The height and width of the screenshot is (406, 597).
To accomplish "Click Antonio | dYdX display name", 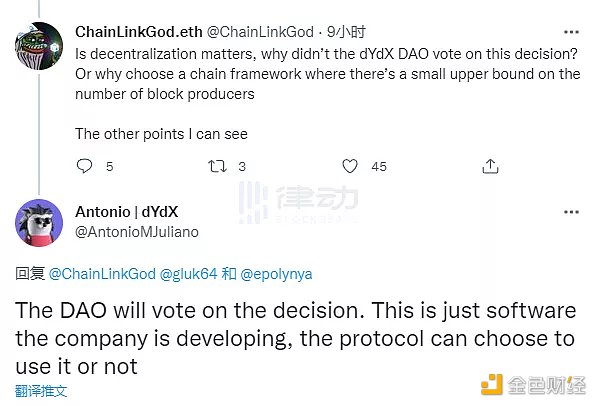I will pyautogui.click(x=126, y=212).
